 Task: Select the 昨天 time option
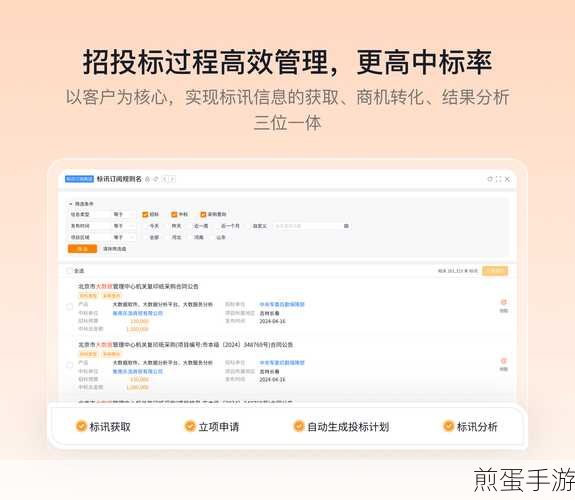click(x=176, y=226)
